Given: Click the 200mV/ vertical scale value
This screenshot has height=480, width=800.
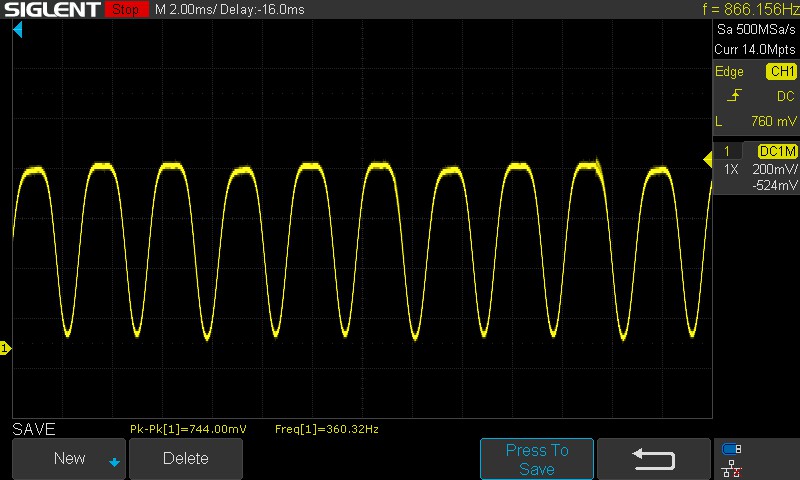Looking at the screenshot, I should coord(774,169).
